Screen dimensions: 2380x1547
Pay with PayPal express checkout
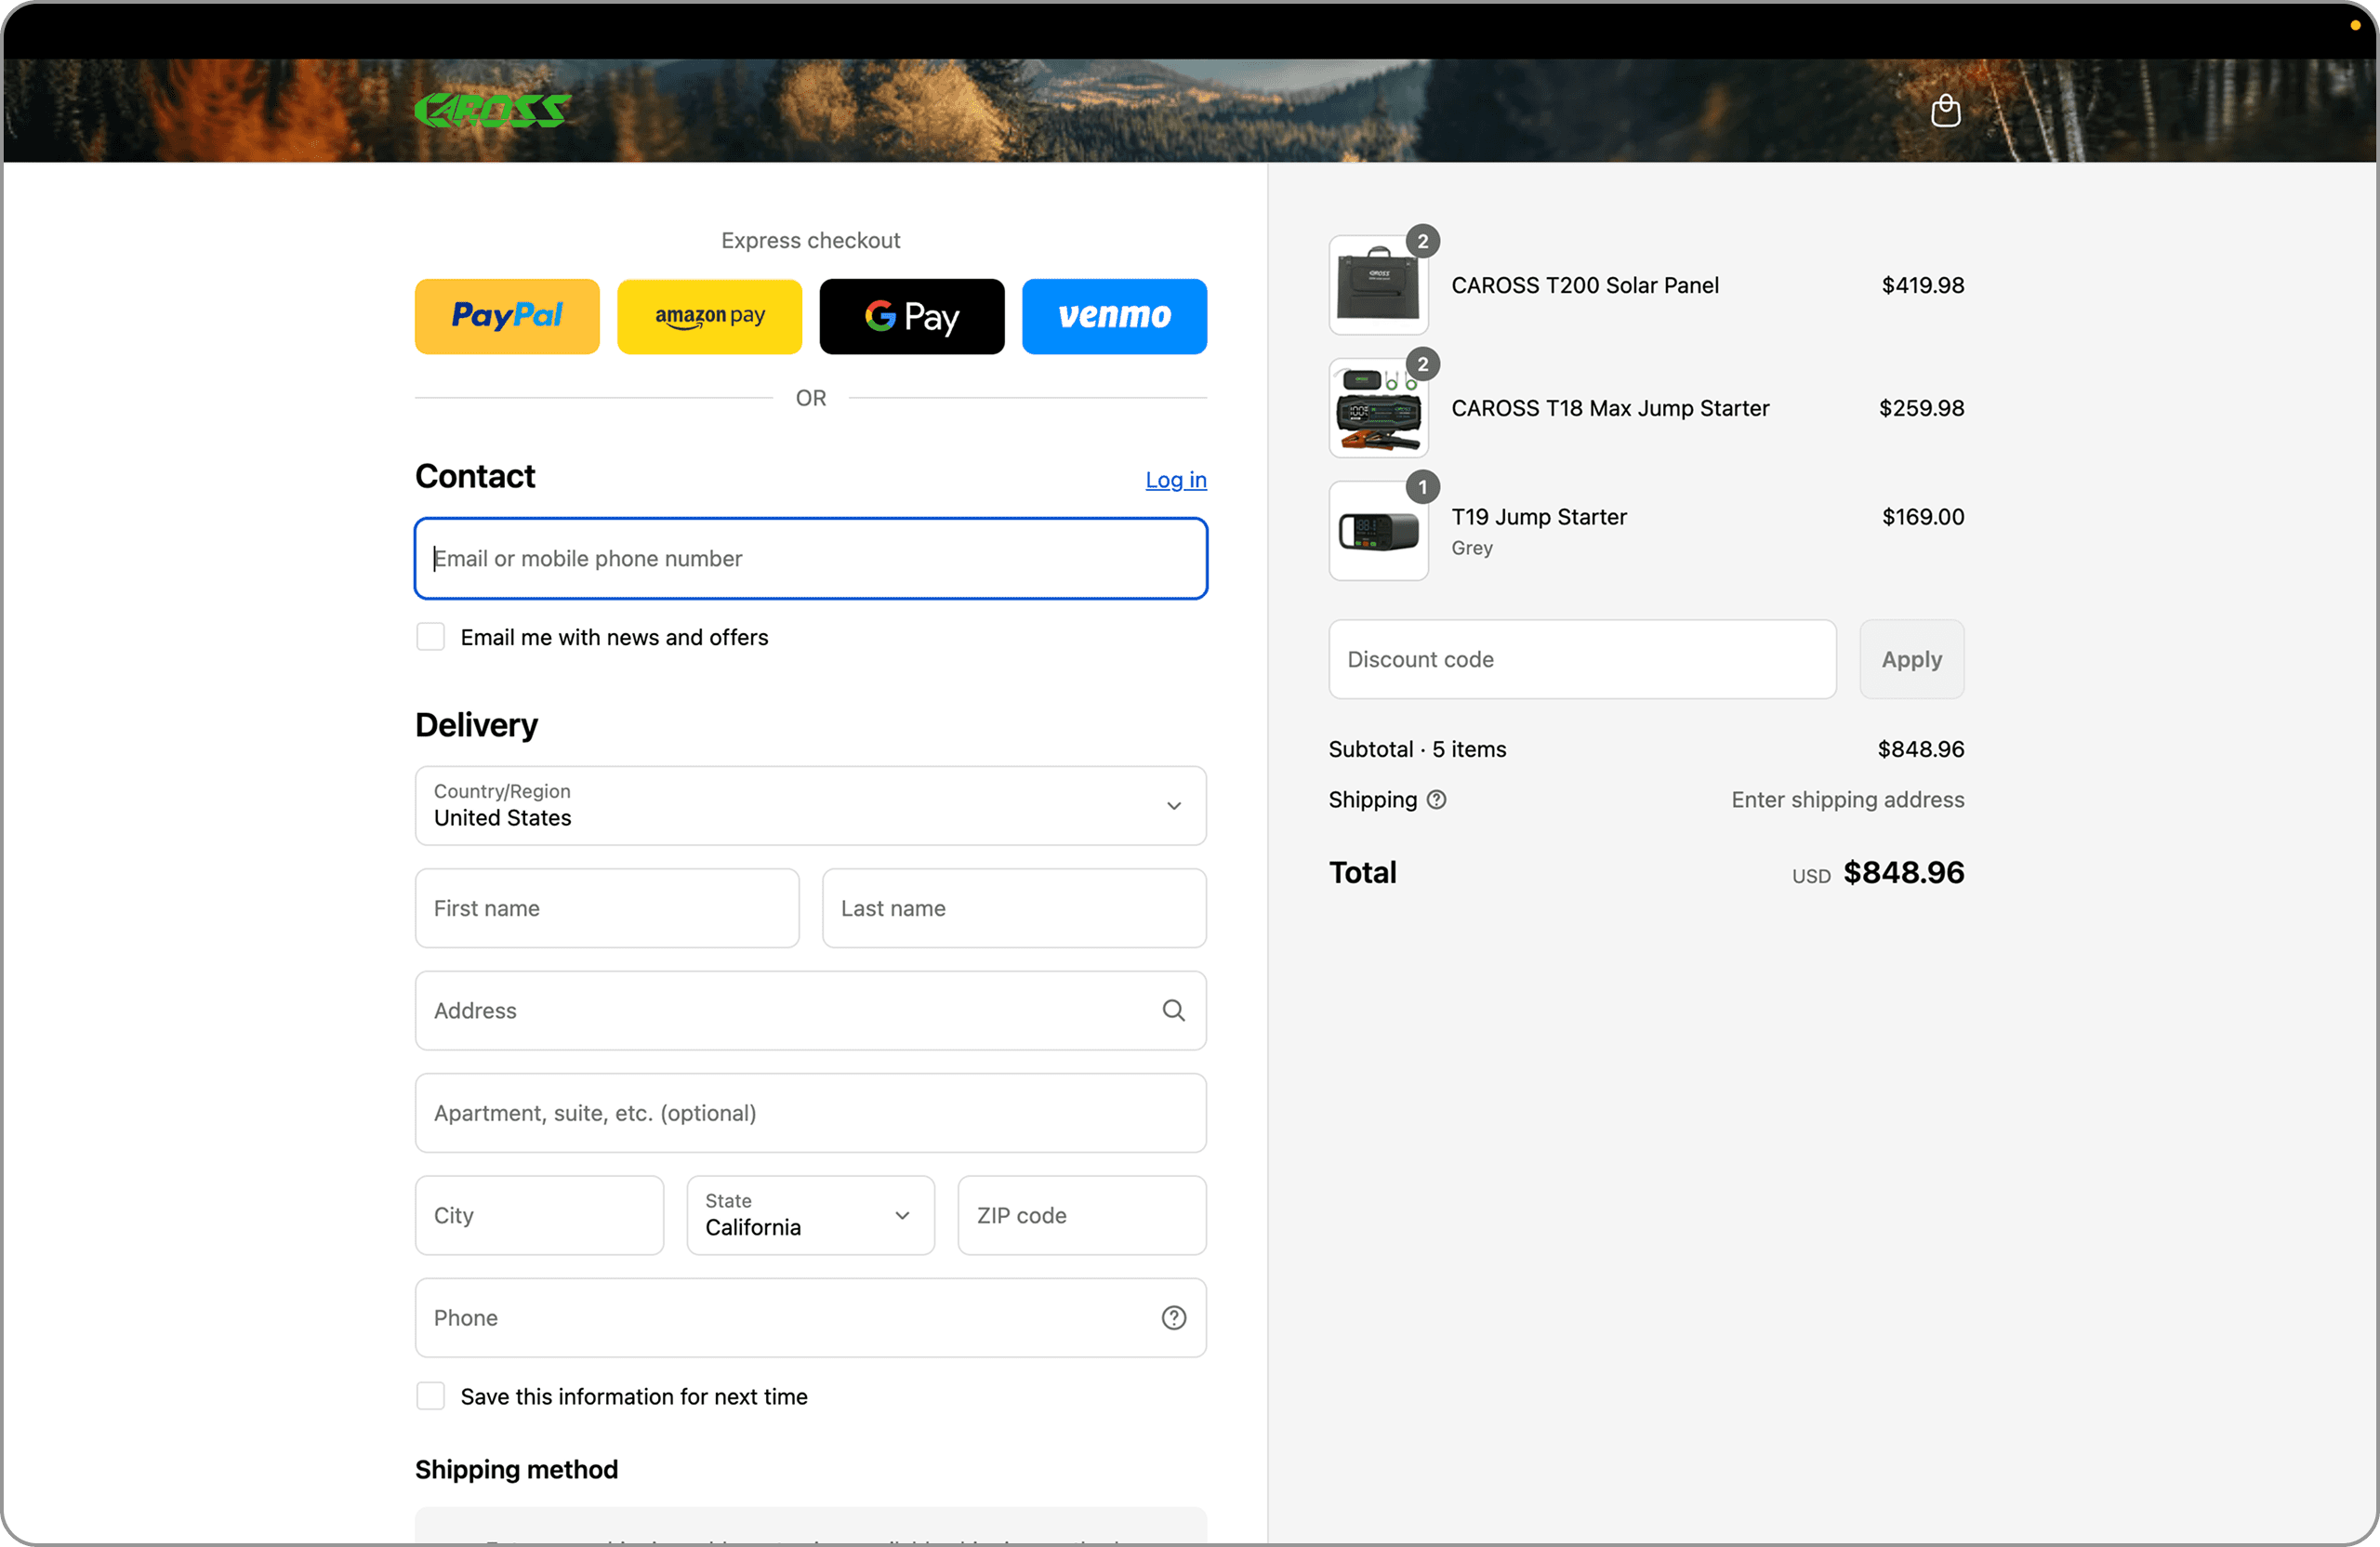[507, 316]
